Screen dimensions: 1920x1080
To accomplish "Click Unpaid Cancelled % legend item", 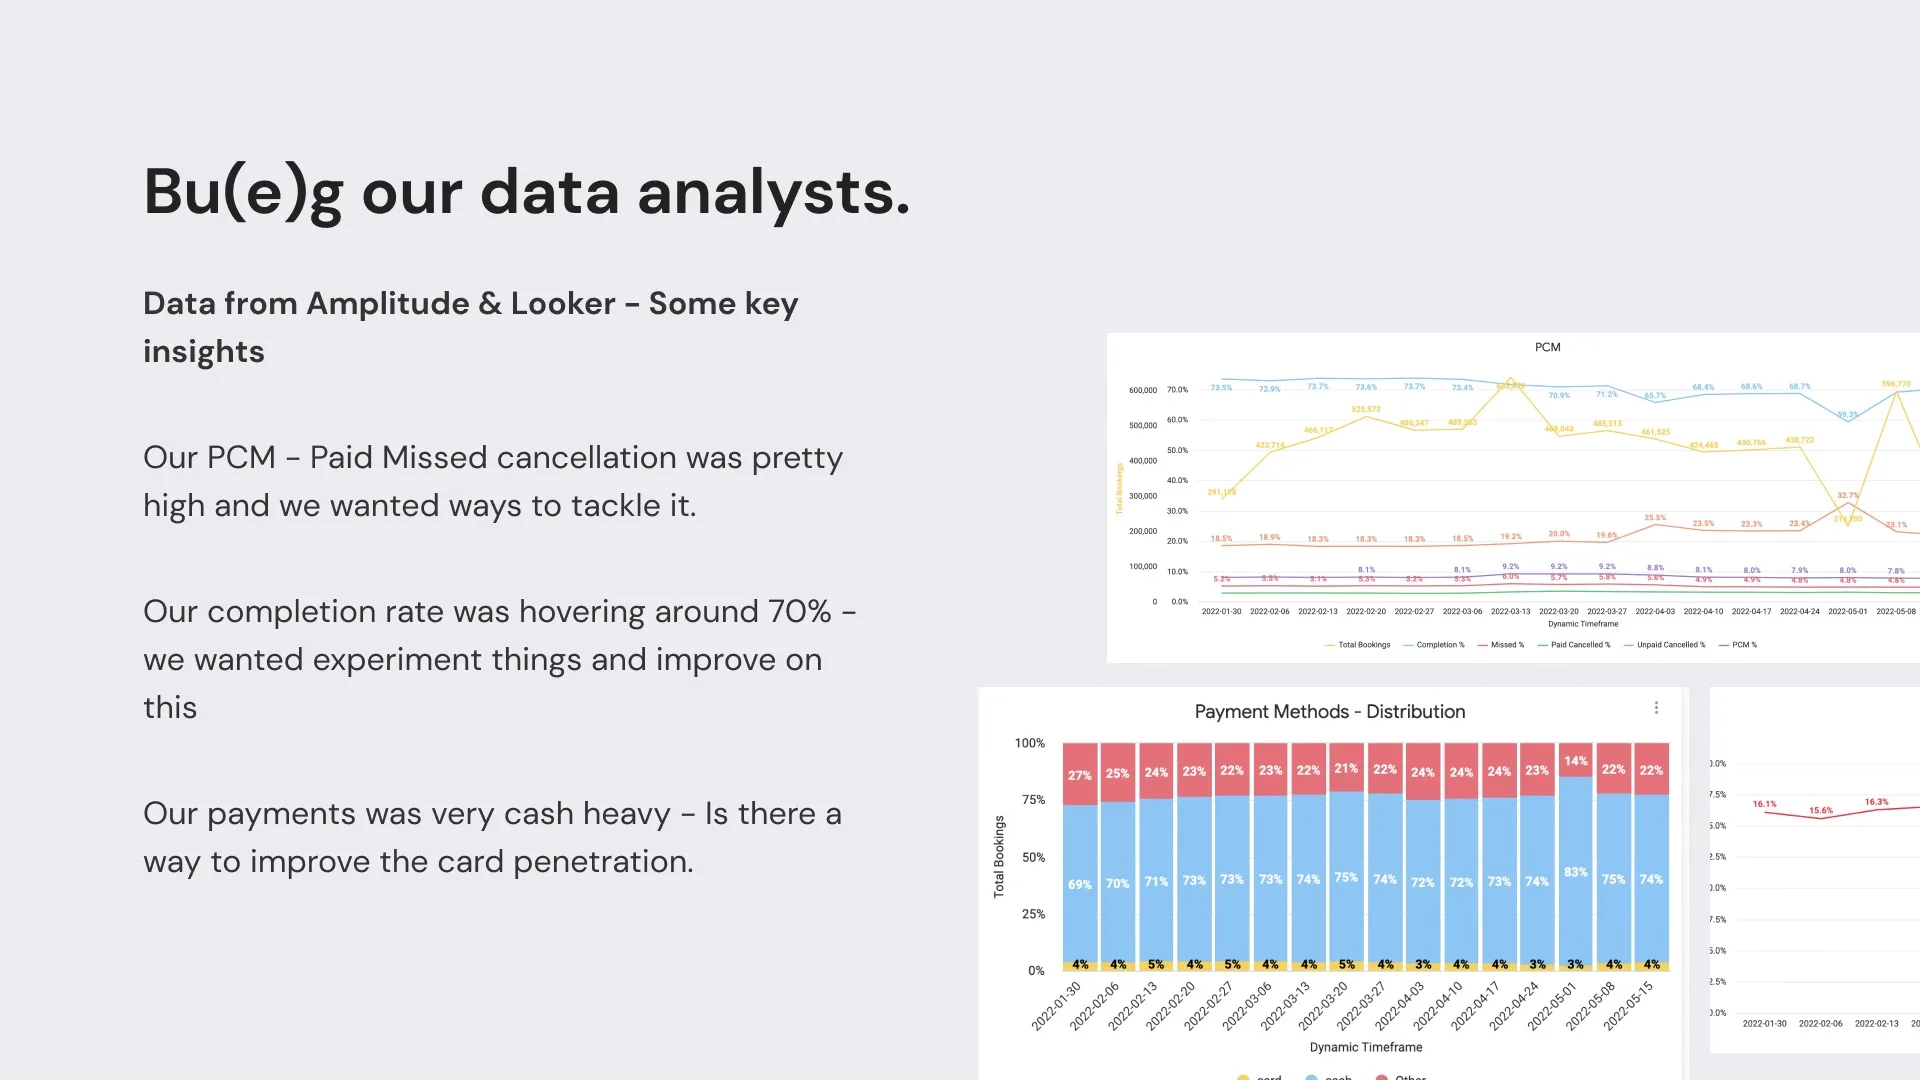I will (x=1670, y=645).
